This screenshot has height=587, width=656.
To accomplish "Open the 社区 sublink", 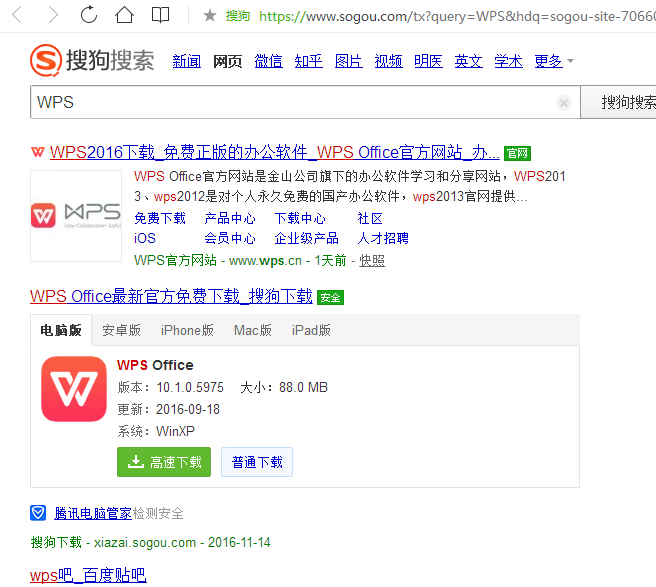I will coord(370,218).
